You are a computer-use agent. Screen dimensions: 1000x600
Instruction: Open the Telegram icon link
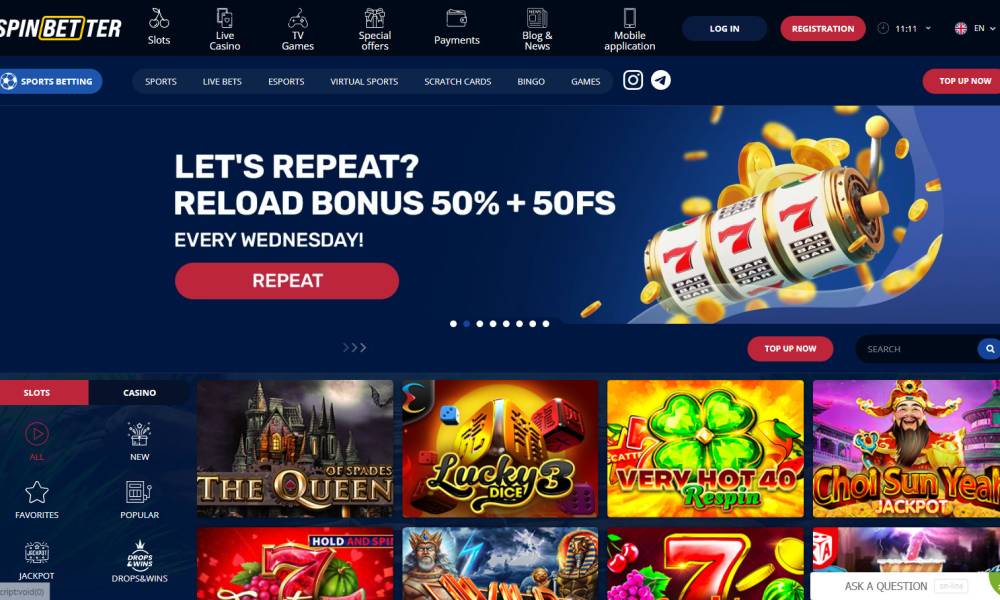pyautogui.click(x=661, y=80)
